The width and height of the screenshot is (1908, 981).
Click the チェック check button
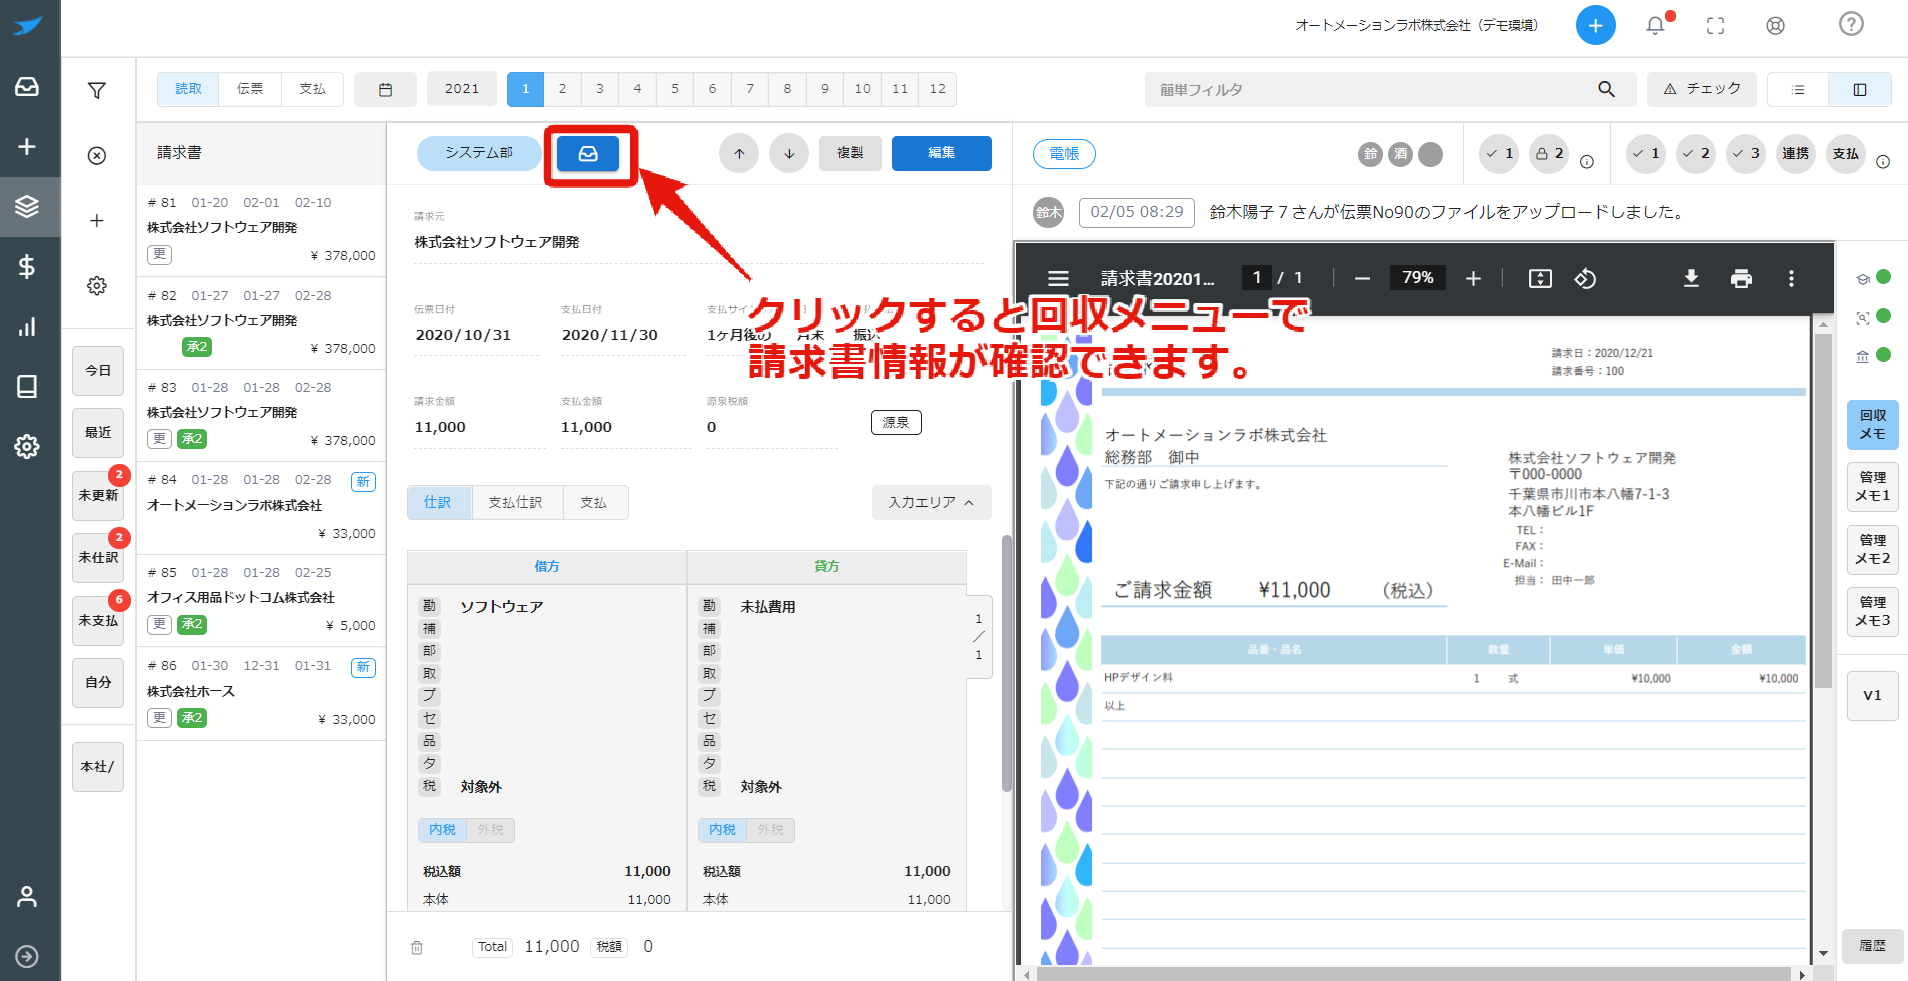click(1702, 89)
